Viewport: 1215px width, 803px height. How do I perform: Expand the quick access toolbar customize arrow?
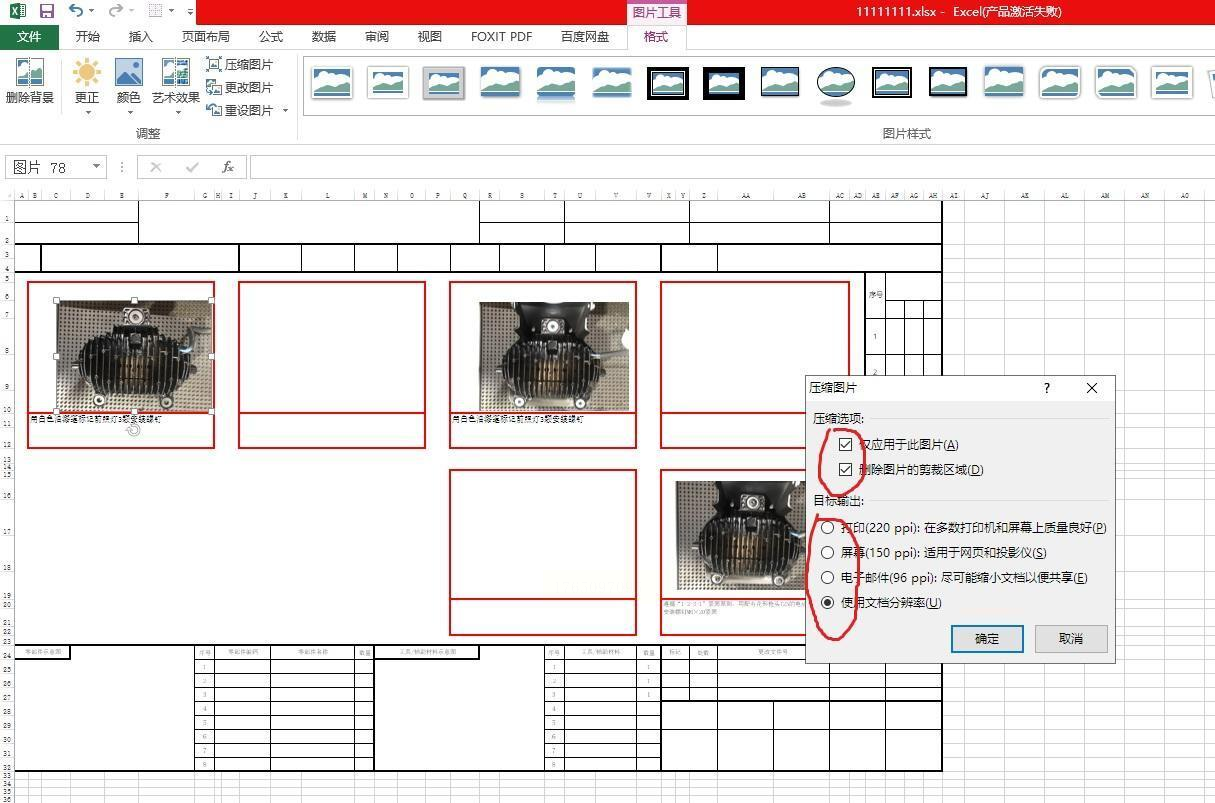click(190, 12)
